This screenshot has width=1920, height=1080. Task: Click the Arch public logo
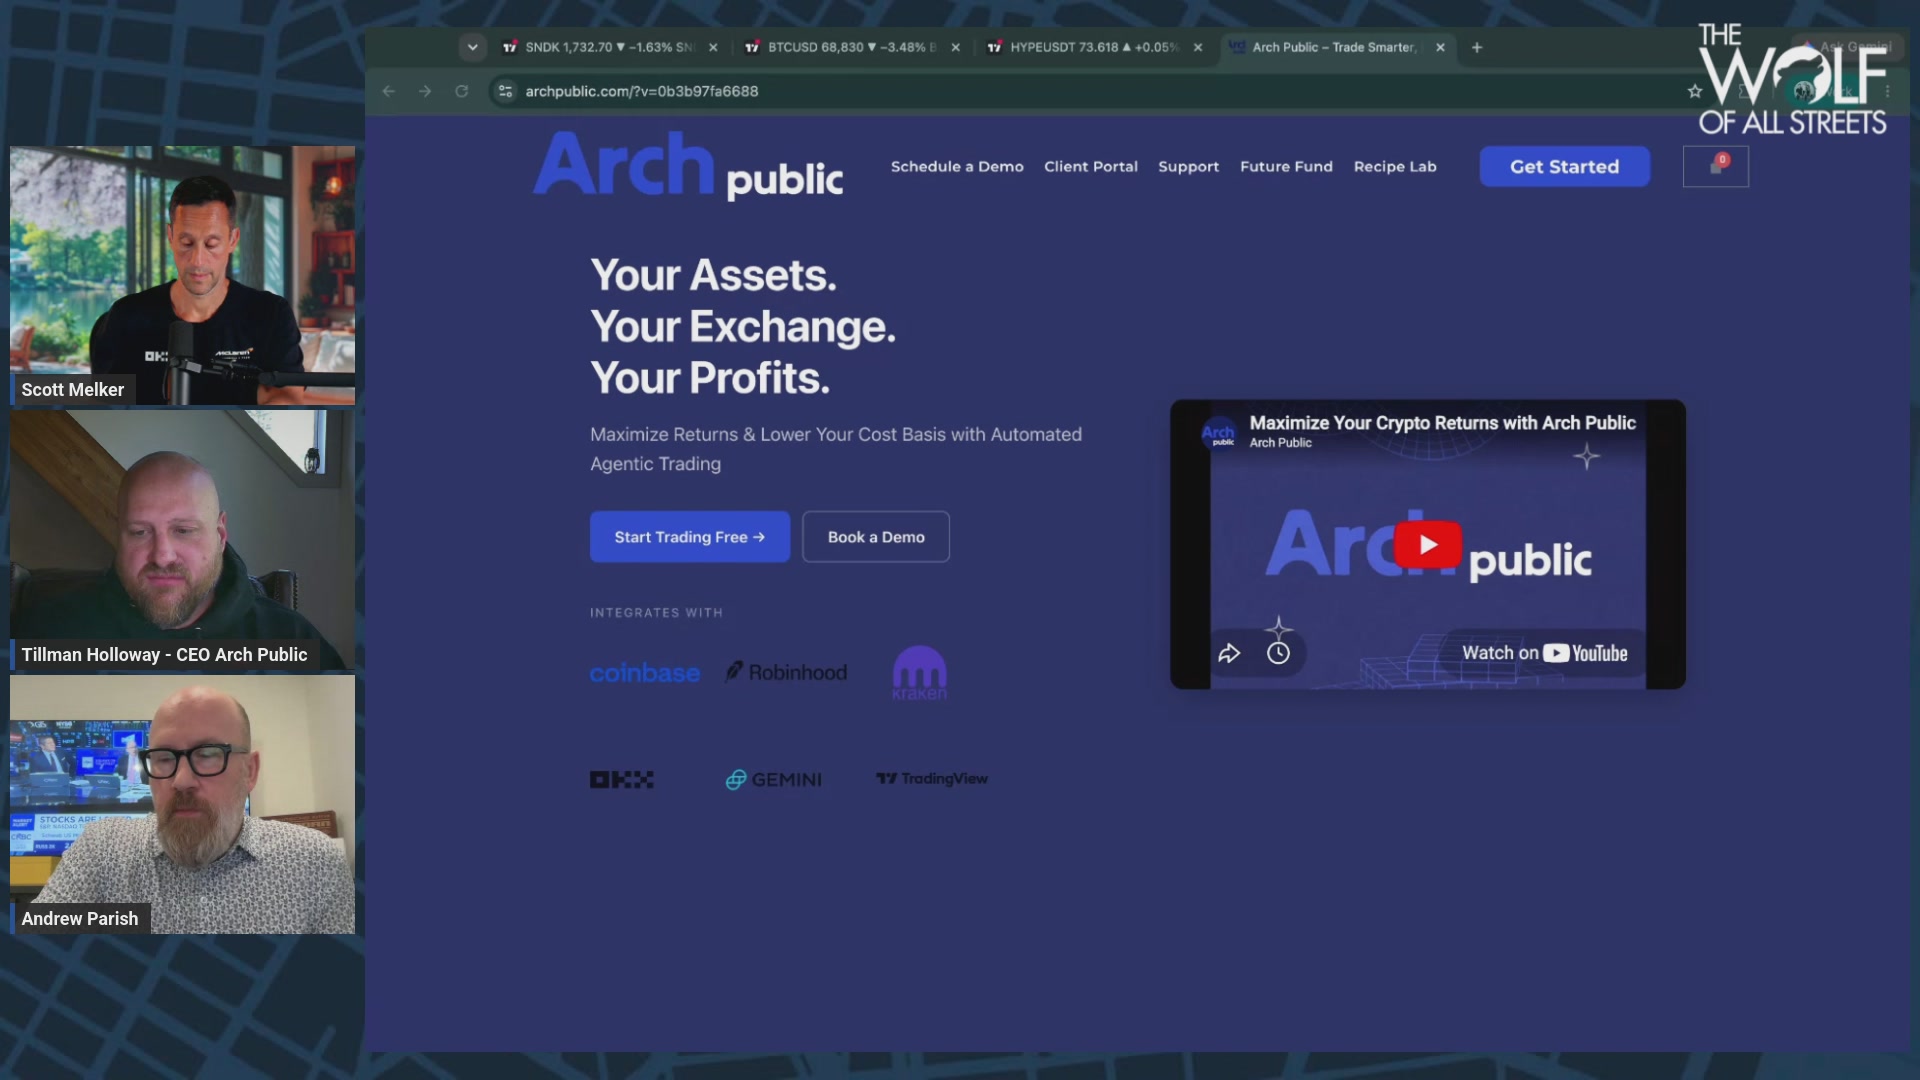[x=688, y=165]
